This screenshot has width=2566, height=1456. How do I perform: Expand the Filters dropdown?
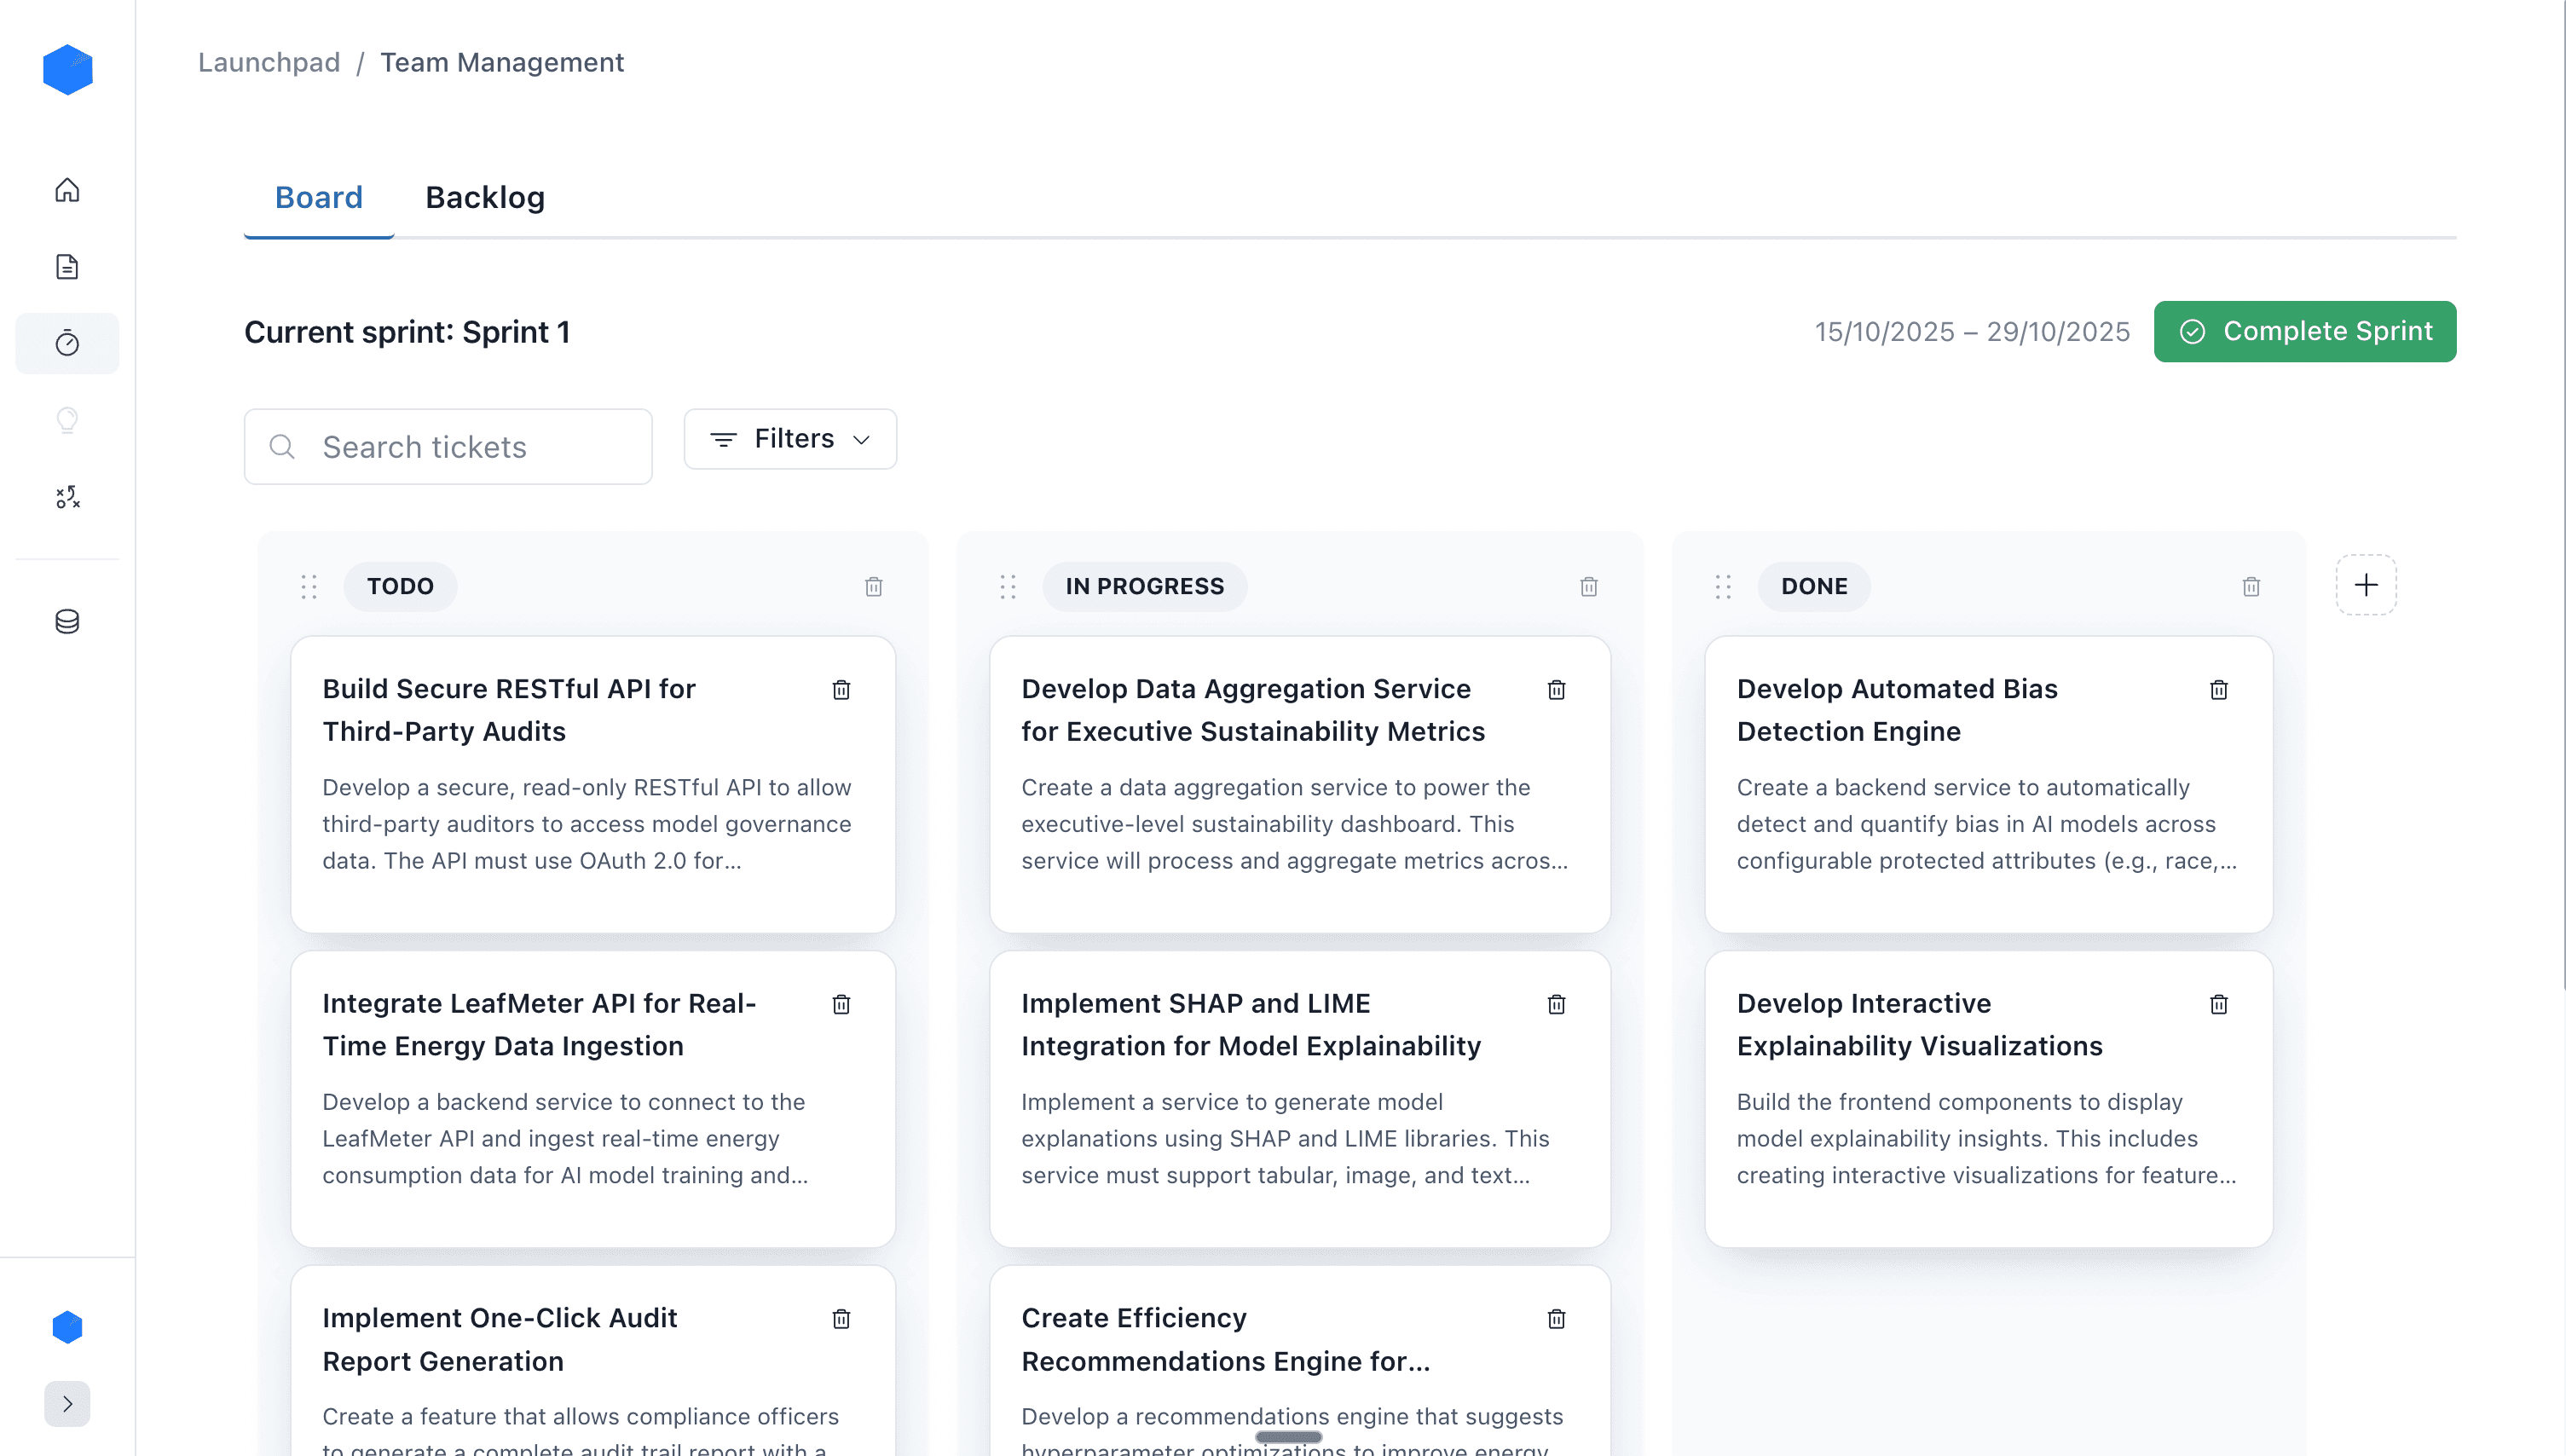pos(790,439)
